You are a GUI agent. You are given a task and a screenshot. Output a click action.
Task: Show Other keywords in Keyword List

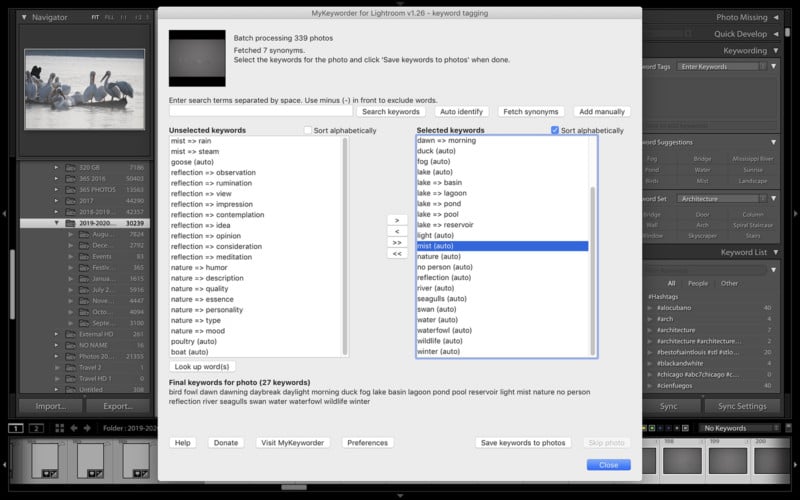(729, 284)
